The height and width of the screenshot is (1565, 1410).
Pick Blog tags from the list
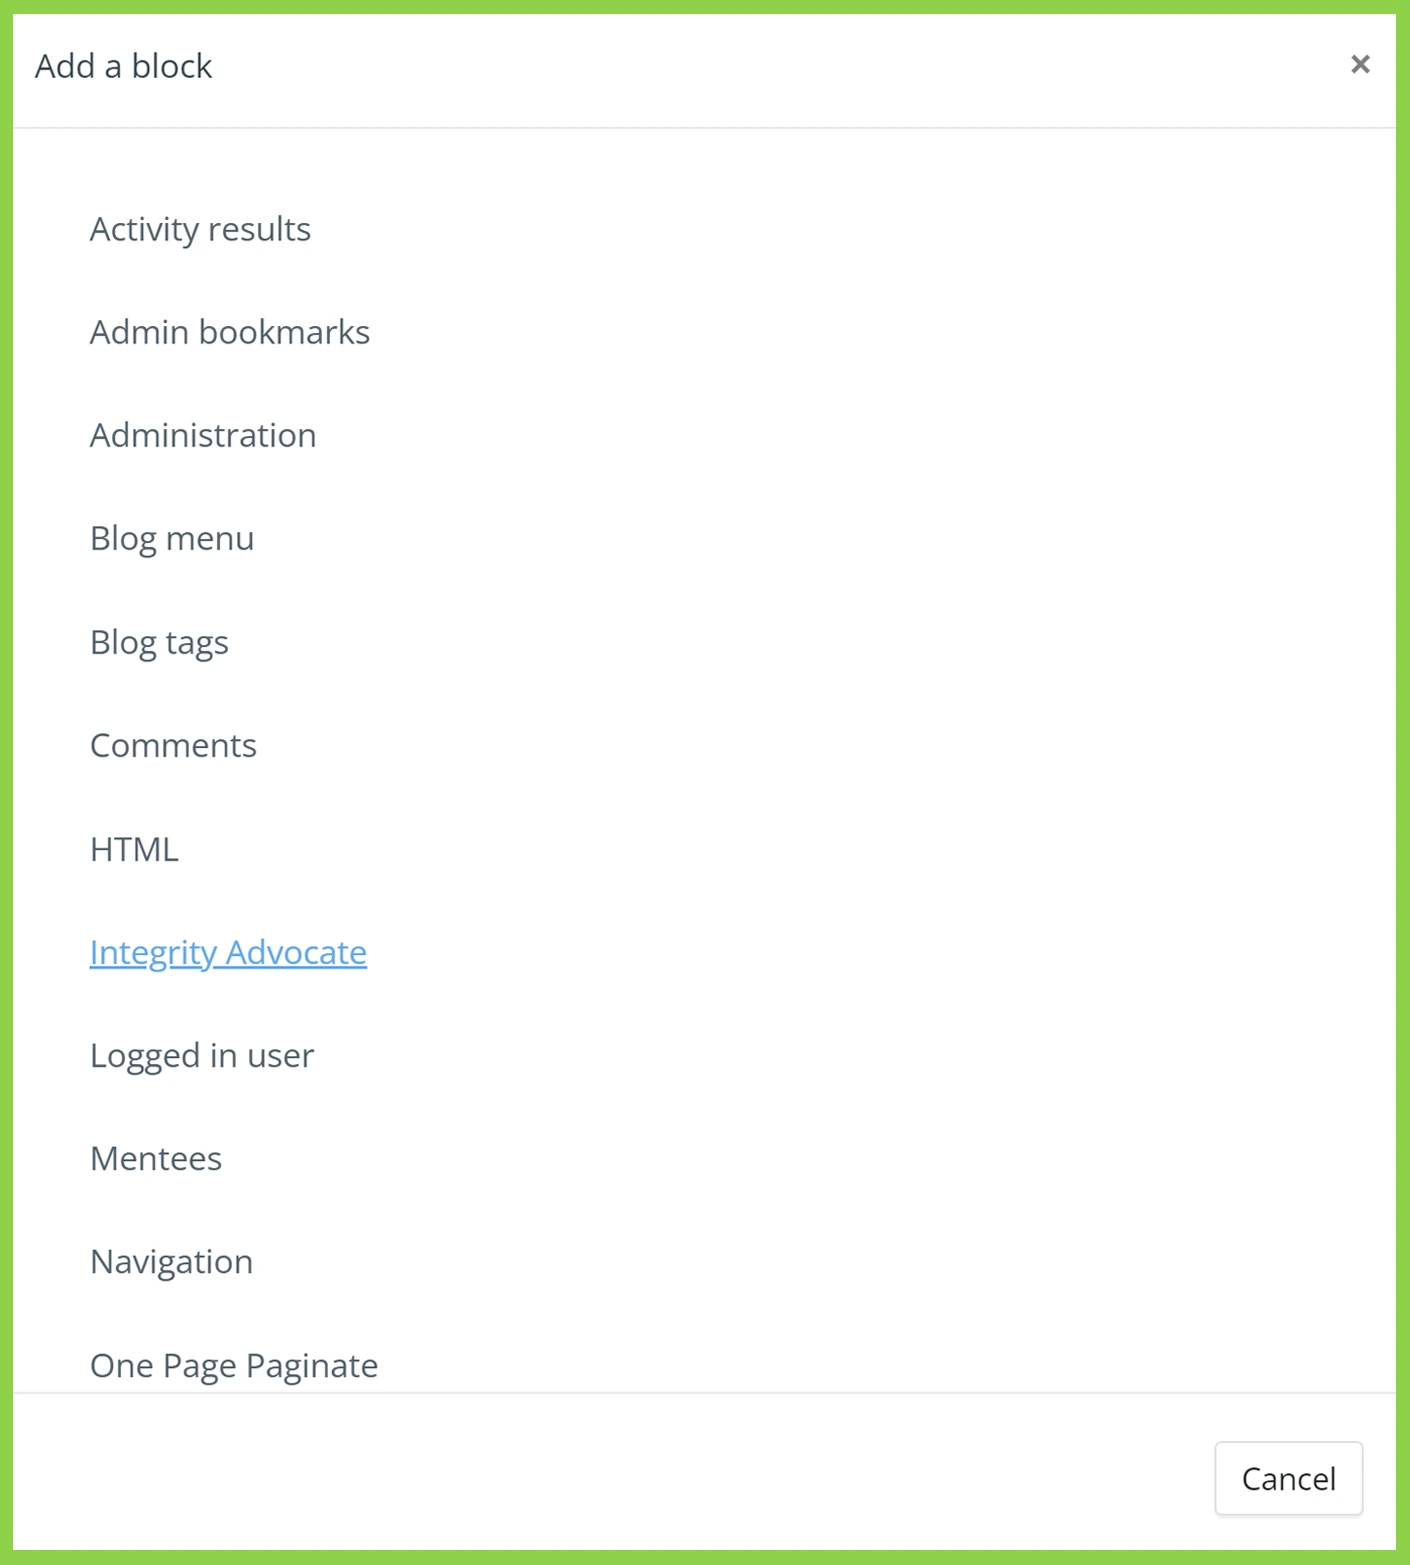click(x=159, y=642)
